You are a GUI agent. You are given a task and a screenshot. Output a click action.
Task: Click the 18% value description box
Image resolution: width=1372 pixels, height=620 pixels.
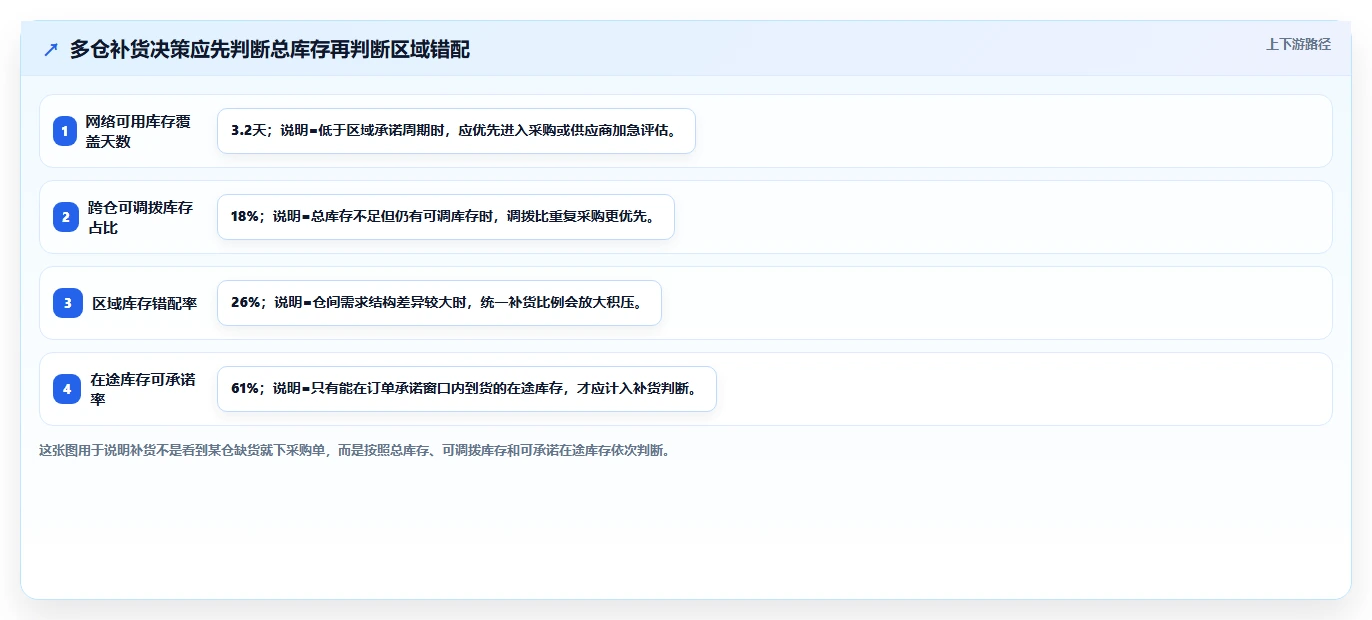[x=446, y=217]
